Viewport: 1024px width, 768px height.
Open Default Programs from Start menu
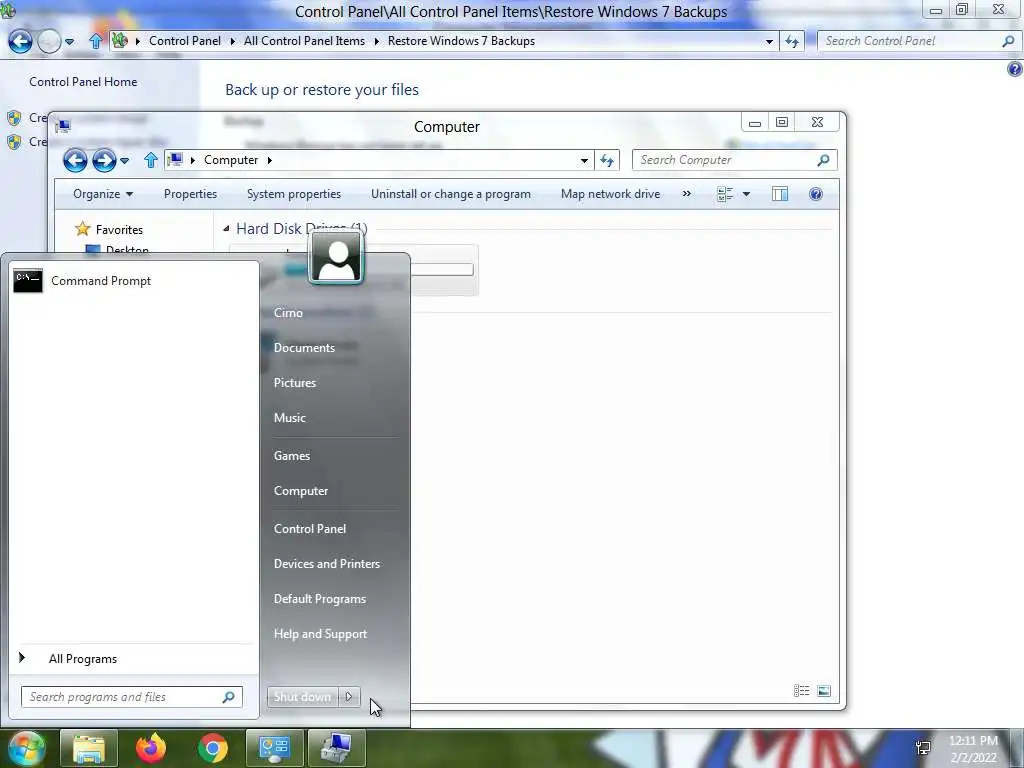(319, 599)
